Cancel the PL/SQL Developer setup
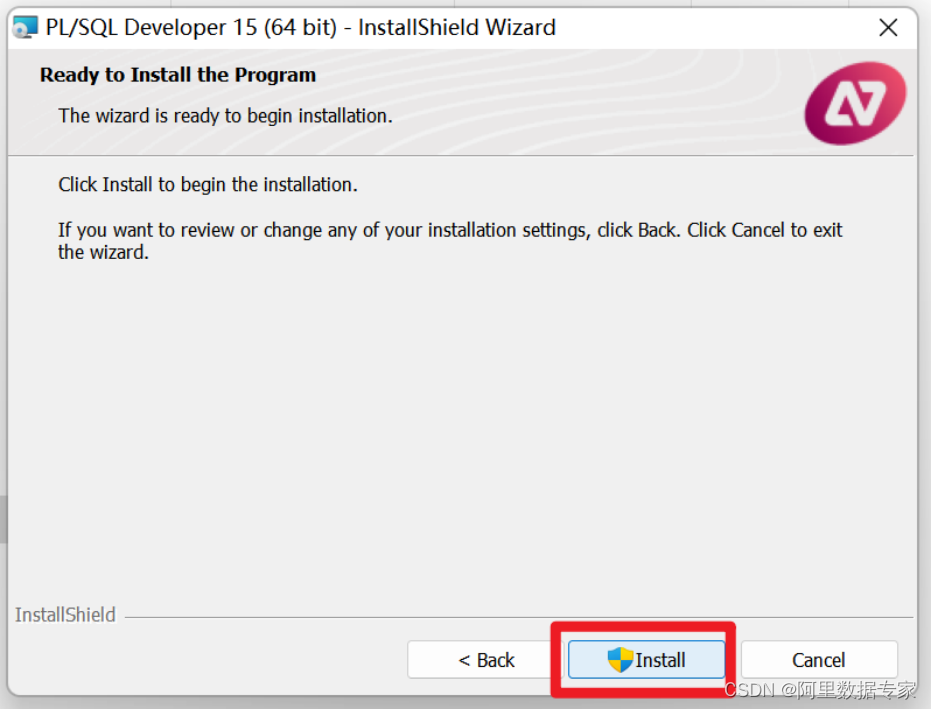 (x=819, y=660)
